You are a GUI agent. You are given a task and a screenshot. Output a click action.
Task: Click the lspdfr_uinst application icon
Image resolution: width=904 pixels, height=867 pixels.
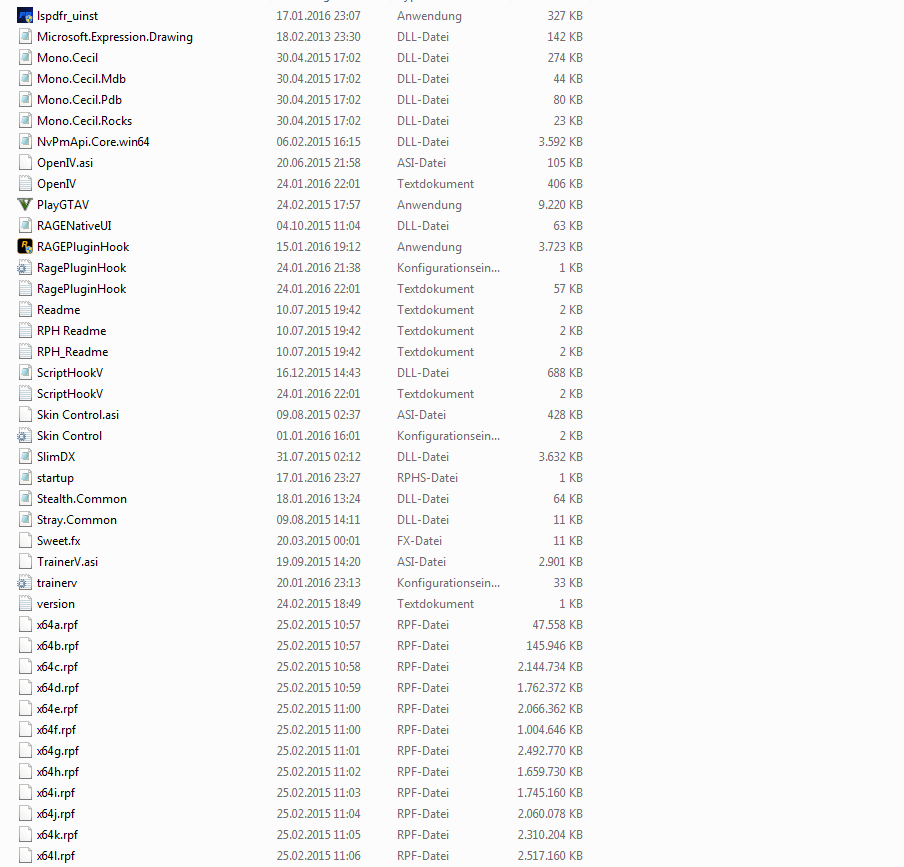pos(25,16)
